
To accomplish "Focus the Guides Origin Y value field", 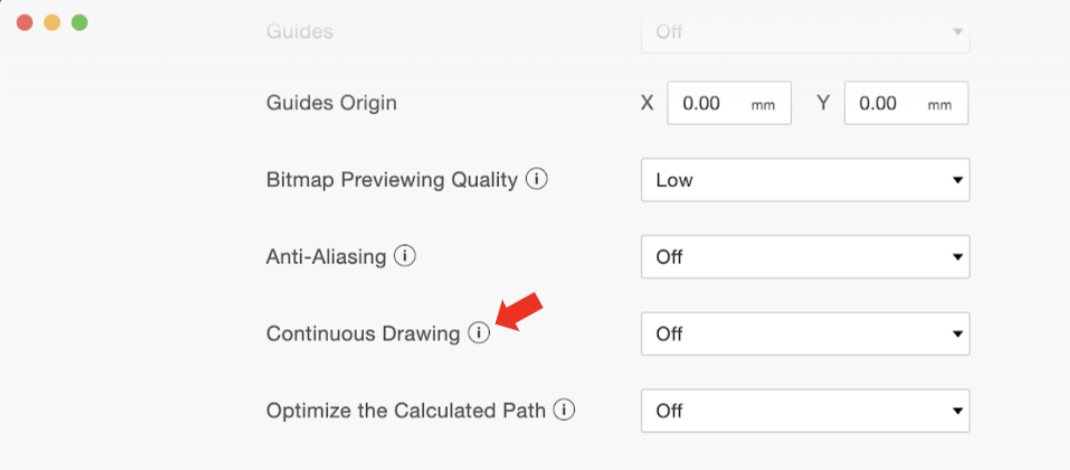I will [906, 103].
